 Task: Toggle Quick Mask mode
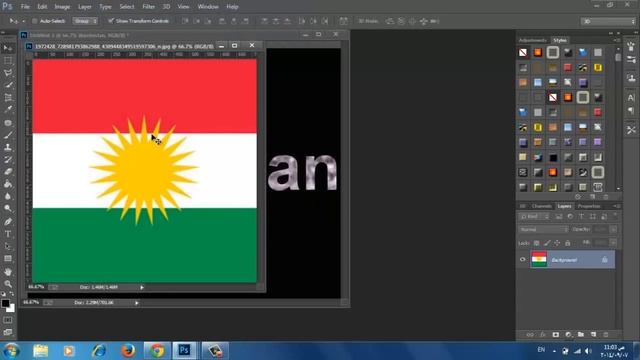point(8,320)
